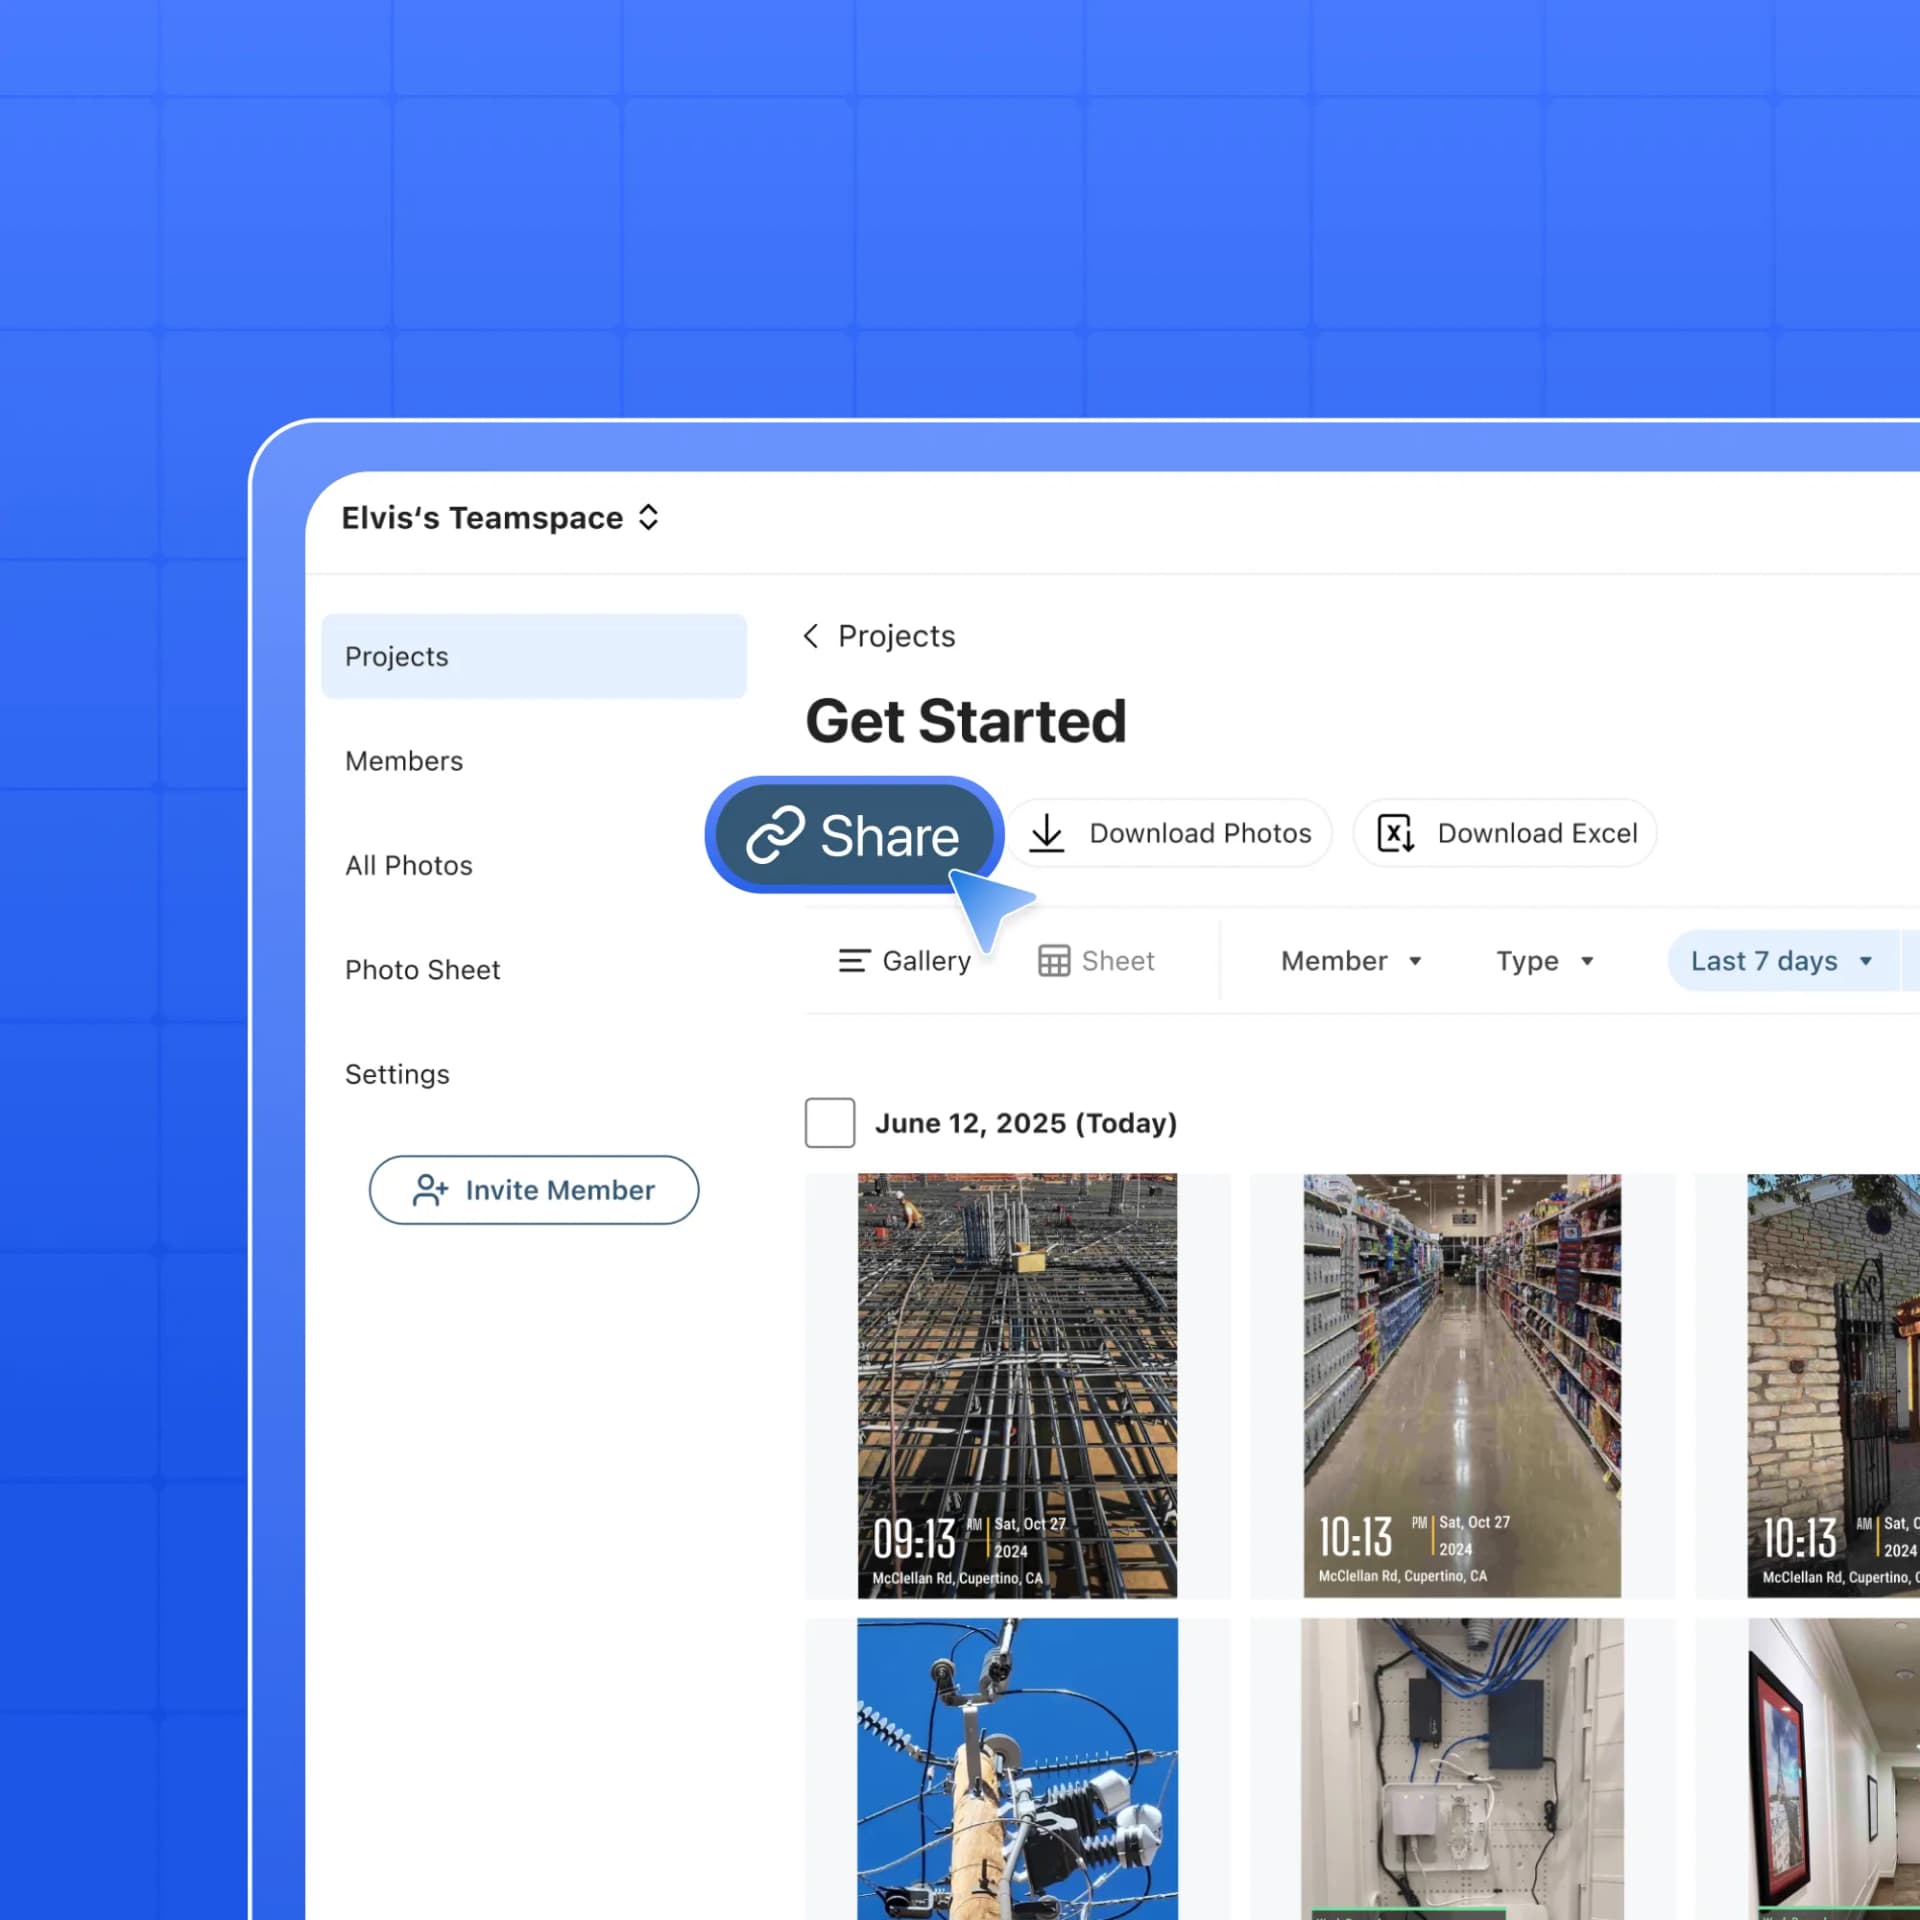1920x1920 pixels.
Task: Switch to Gallery view tab
Action: point(904,961)
